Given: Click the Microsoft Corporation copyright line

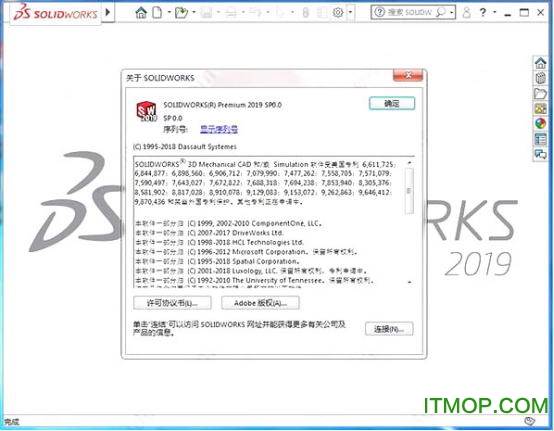Looking at the screenshot, I should 247,252.
